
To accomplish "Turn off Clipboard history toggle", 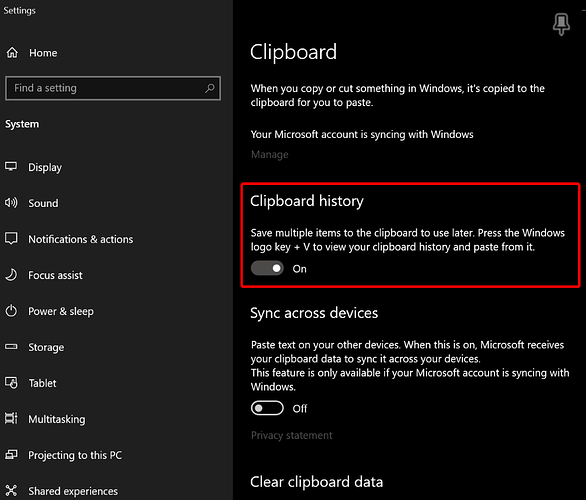I will click(x=267, y=268).
